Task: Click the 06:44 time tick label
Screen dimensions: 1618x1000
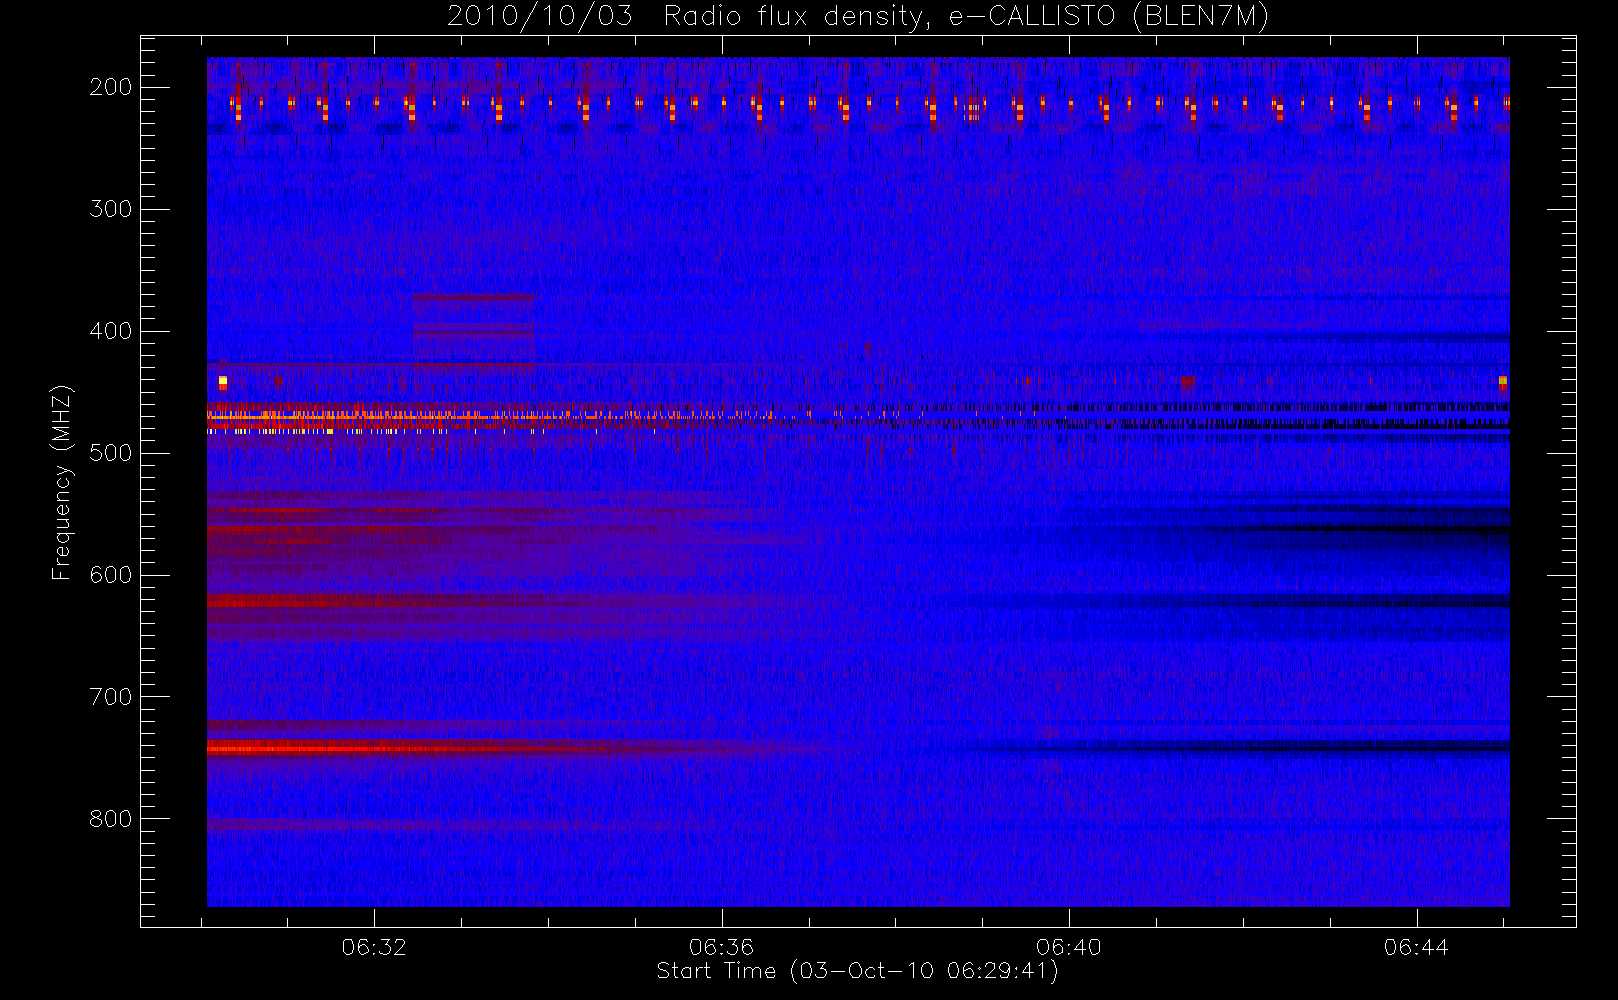Action: click(x=1416, y=947)
